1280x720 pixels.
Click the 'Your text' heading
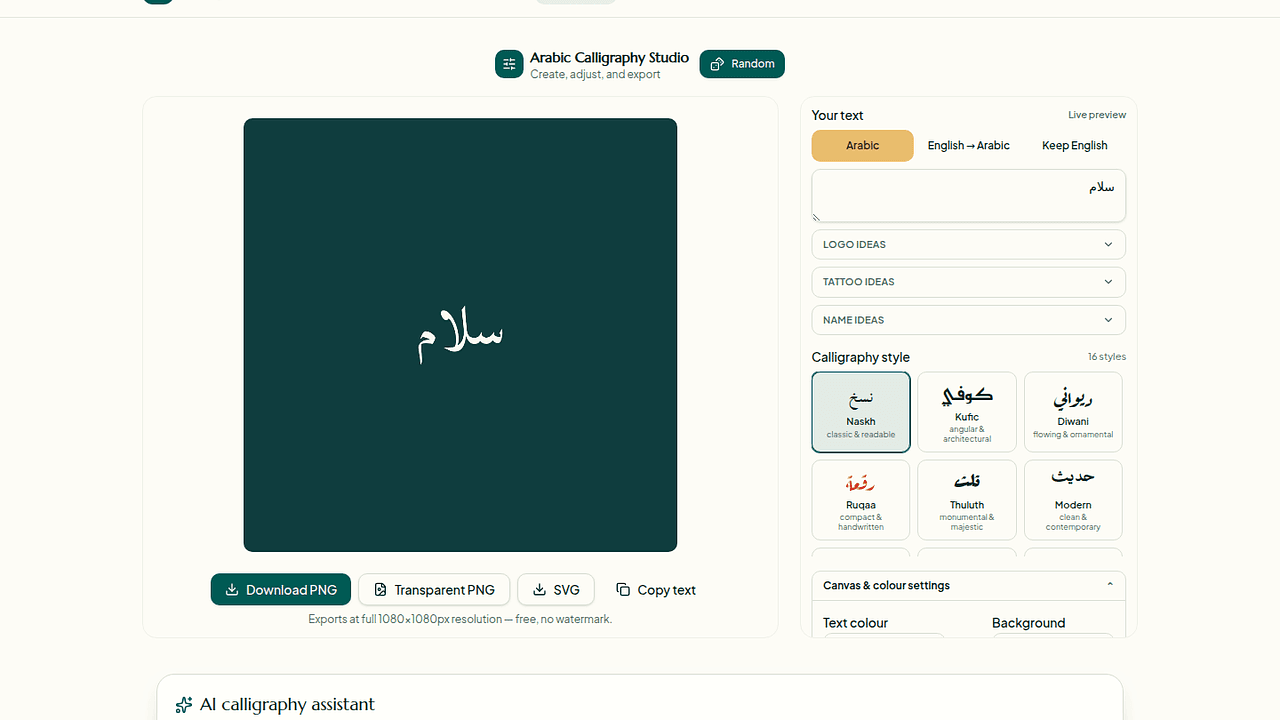coord(837,115)
